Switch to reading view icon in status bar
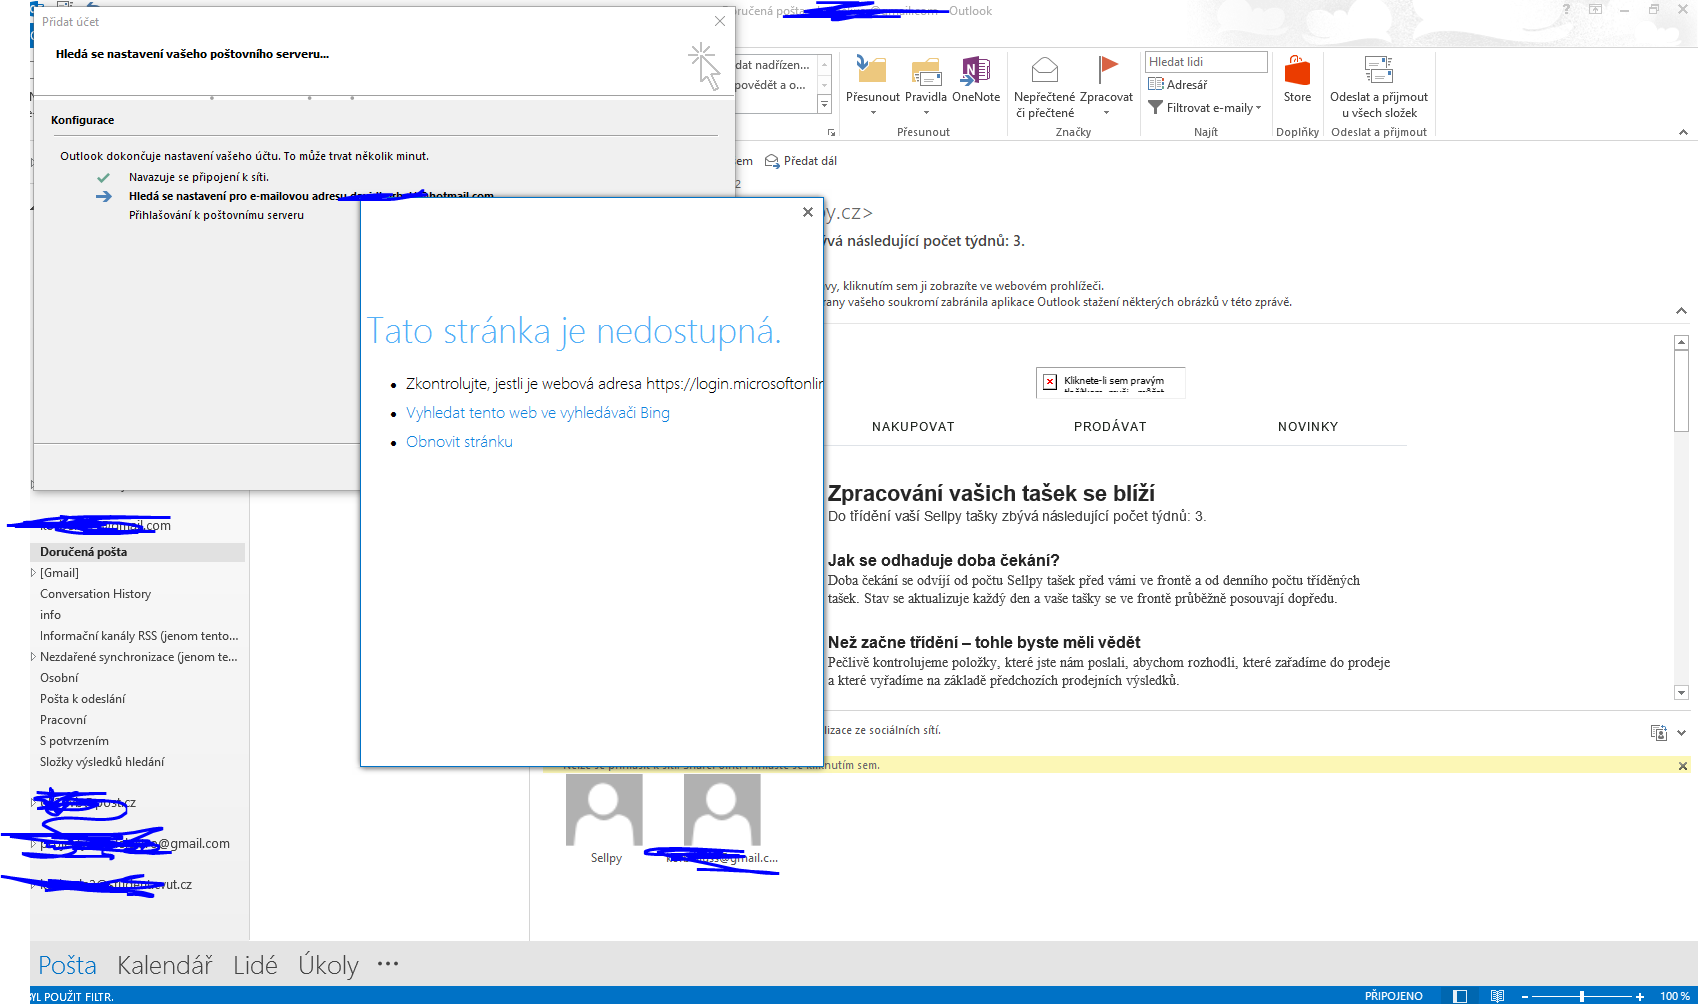The height and width of the screenshot is (1004, 1698). 1497,996
